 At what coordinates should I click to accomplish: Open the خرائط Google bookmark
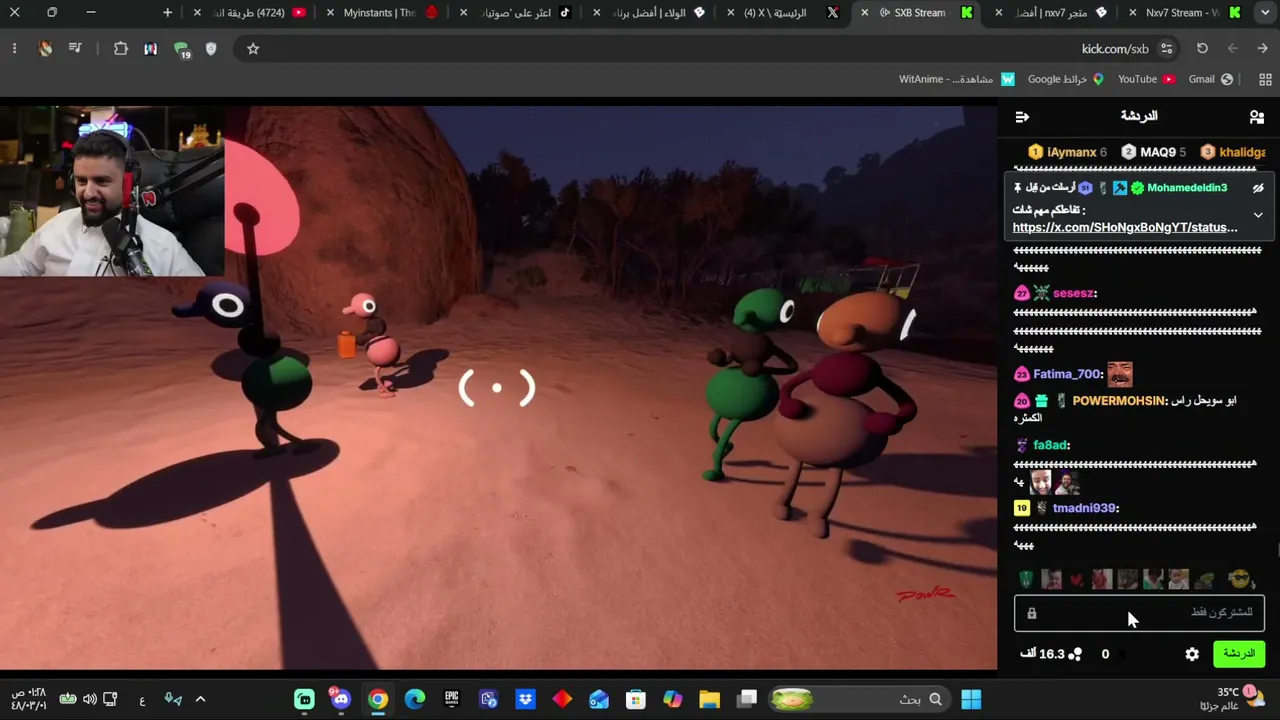tap(1065, 79)
